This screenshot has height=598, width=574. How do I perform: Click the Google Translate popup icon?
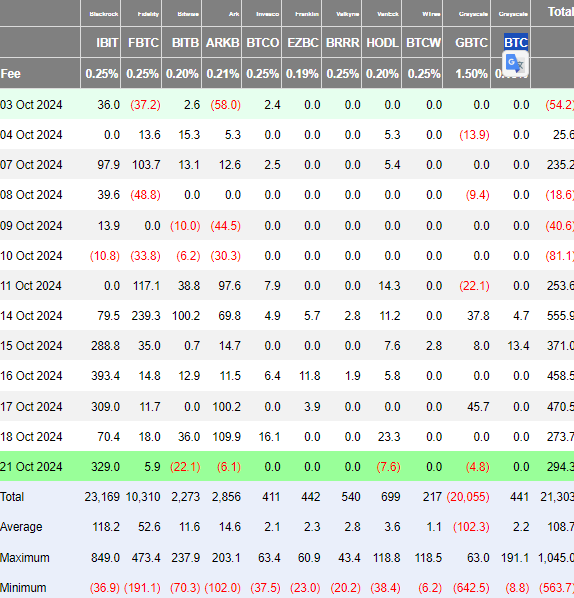pyautogui.click(x=516, y=63)
